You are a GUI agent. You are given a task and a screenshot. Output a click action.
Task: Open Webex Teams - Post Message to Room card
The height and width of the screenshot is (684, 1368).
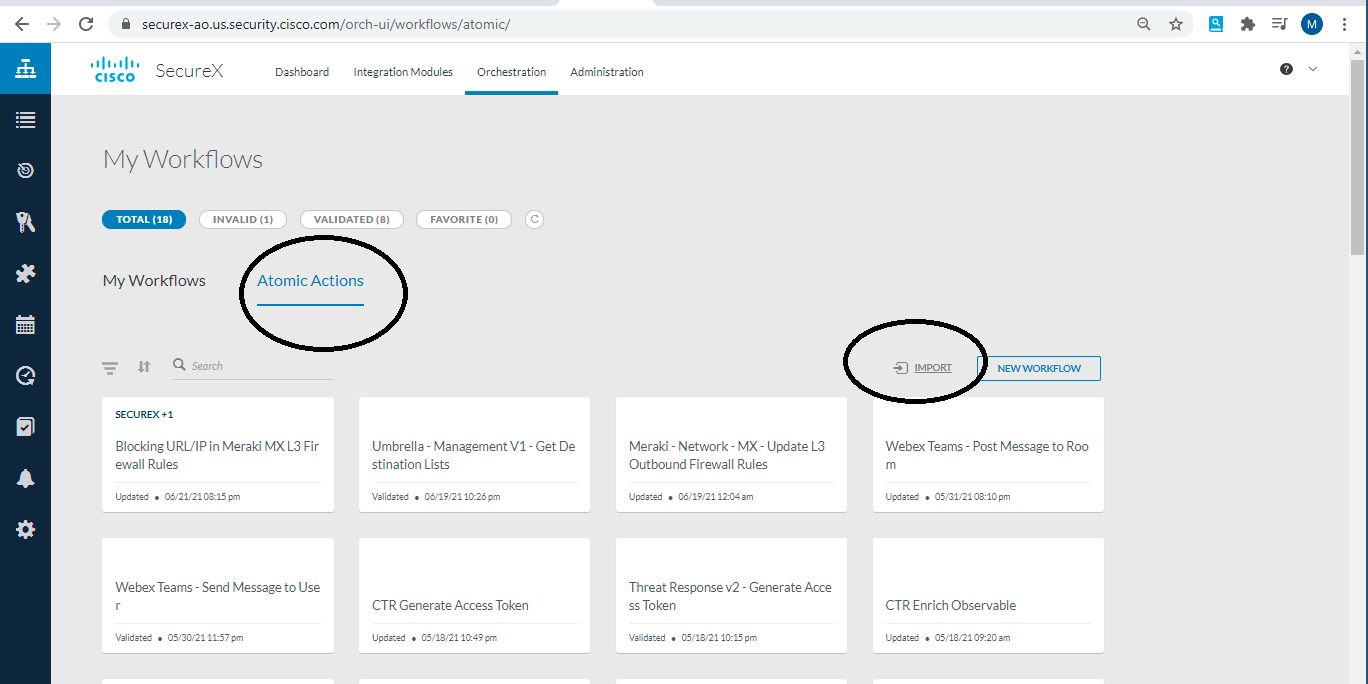[x=988, y=455]
